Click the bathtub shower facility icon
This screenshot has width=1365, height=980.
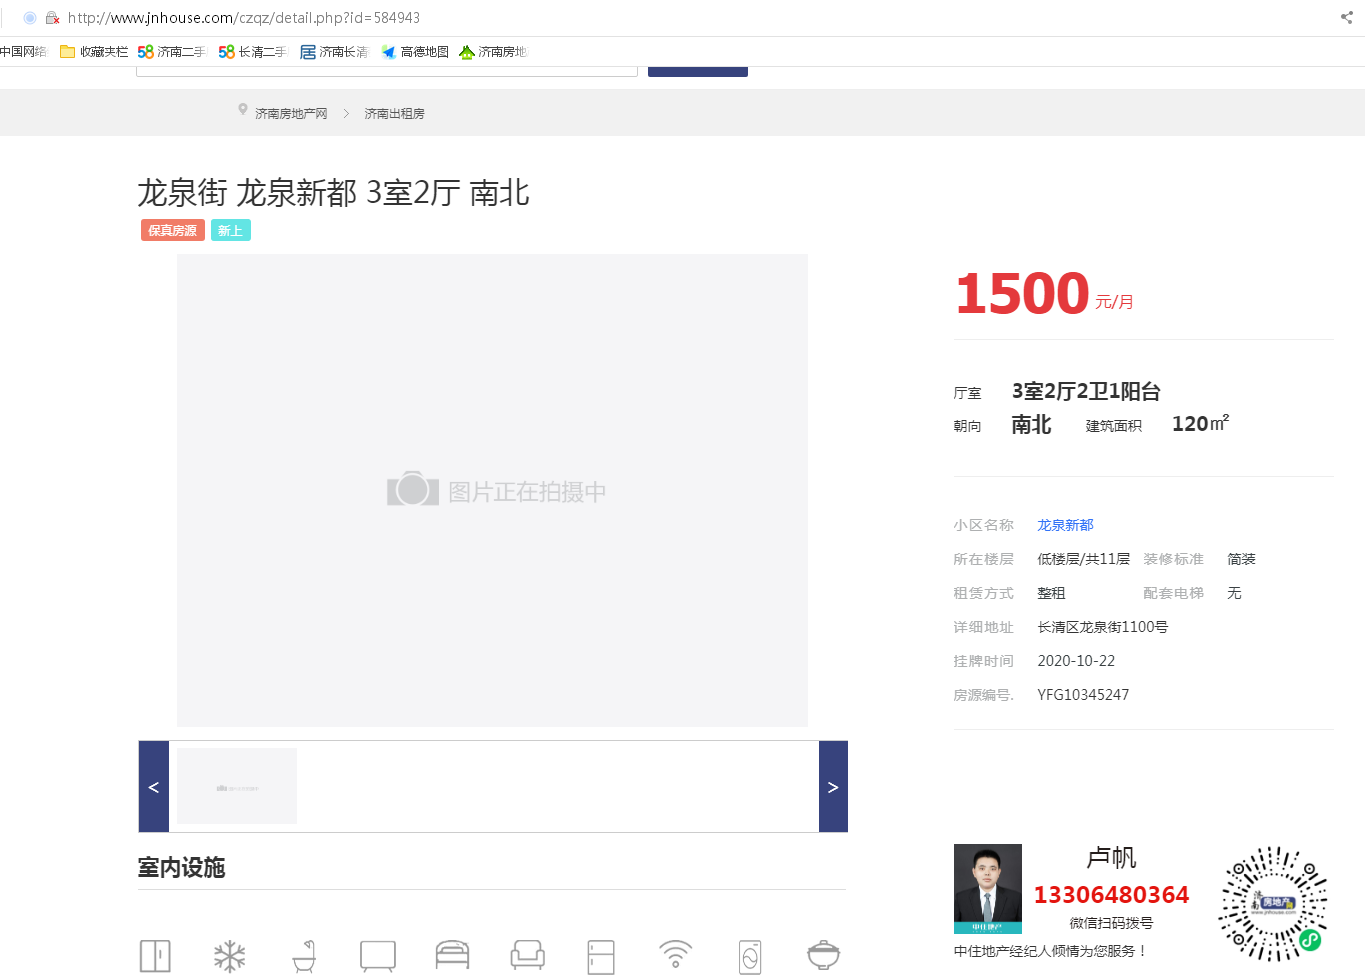(x=304, y=956)
